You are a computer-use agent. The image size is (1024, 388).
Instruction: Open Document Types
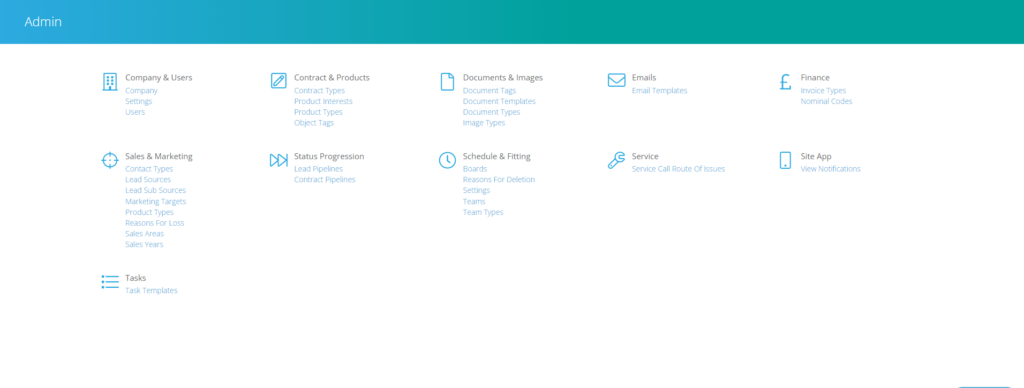(491, 112)
